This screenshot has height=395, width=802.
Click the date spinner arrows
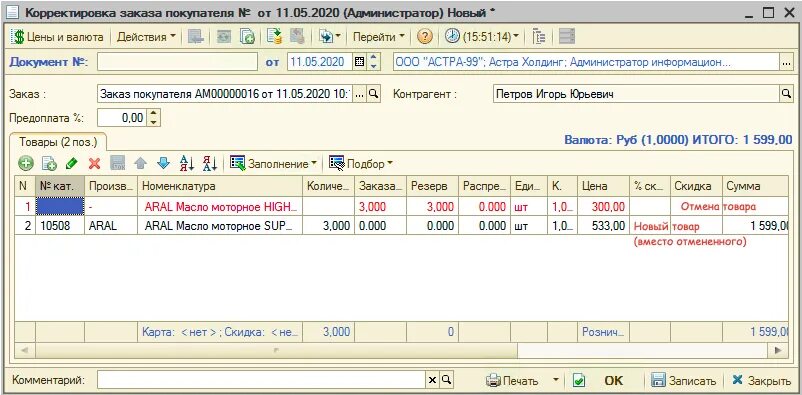point(374,62)
